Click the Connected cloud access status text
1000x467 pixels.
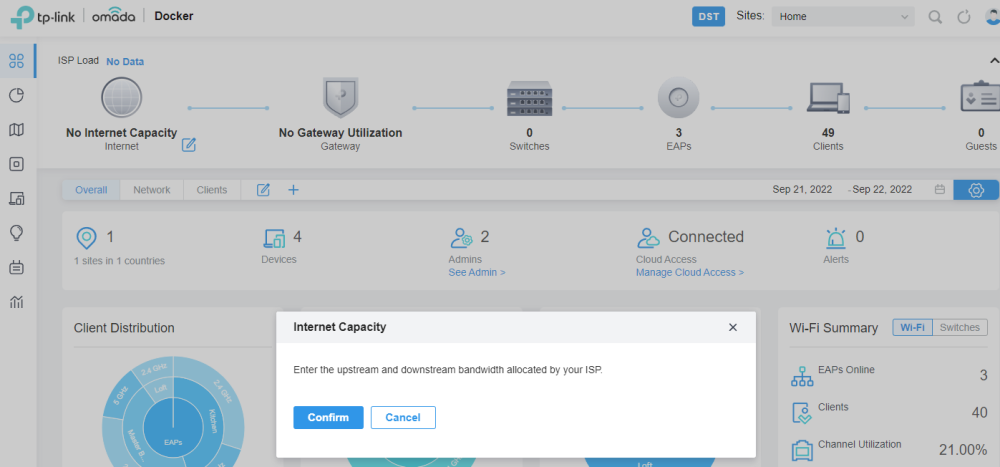pyautogui.click(x=706, y=237)
